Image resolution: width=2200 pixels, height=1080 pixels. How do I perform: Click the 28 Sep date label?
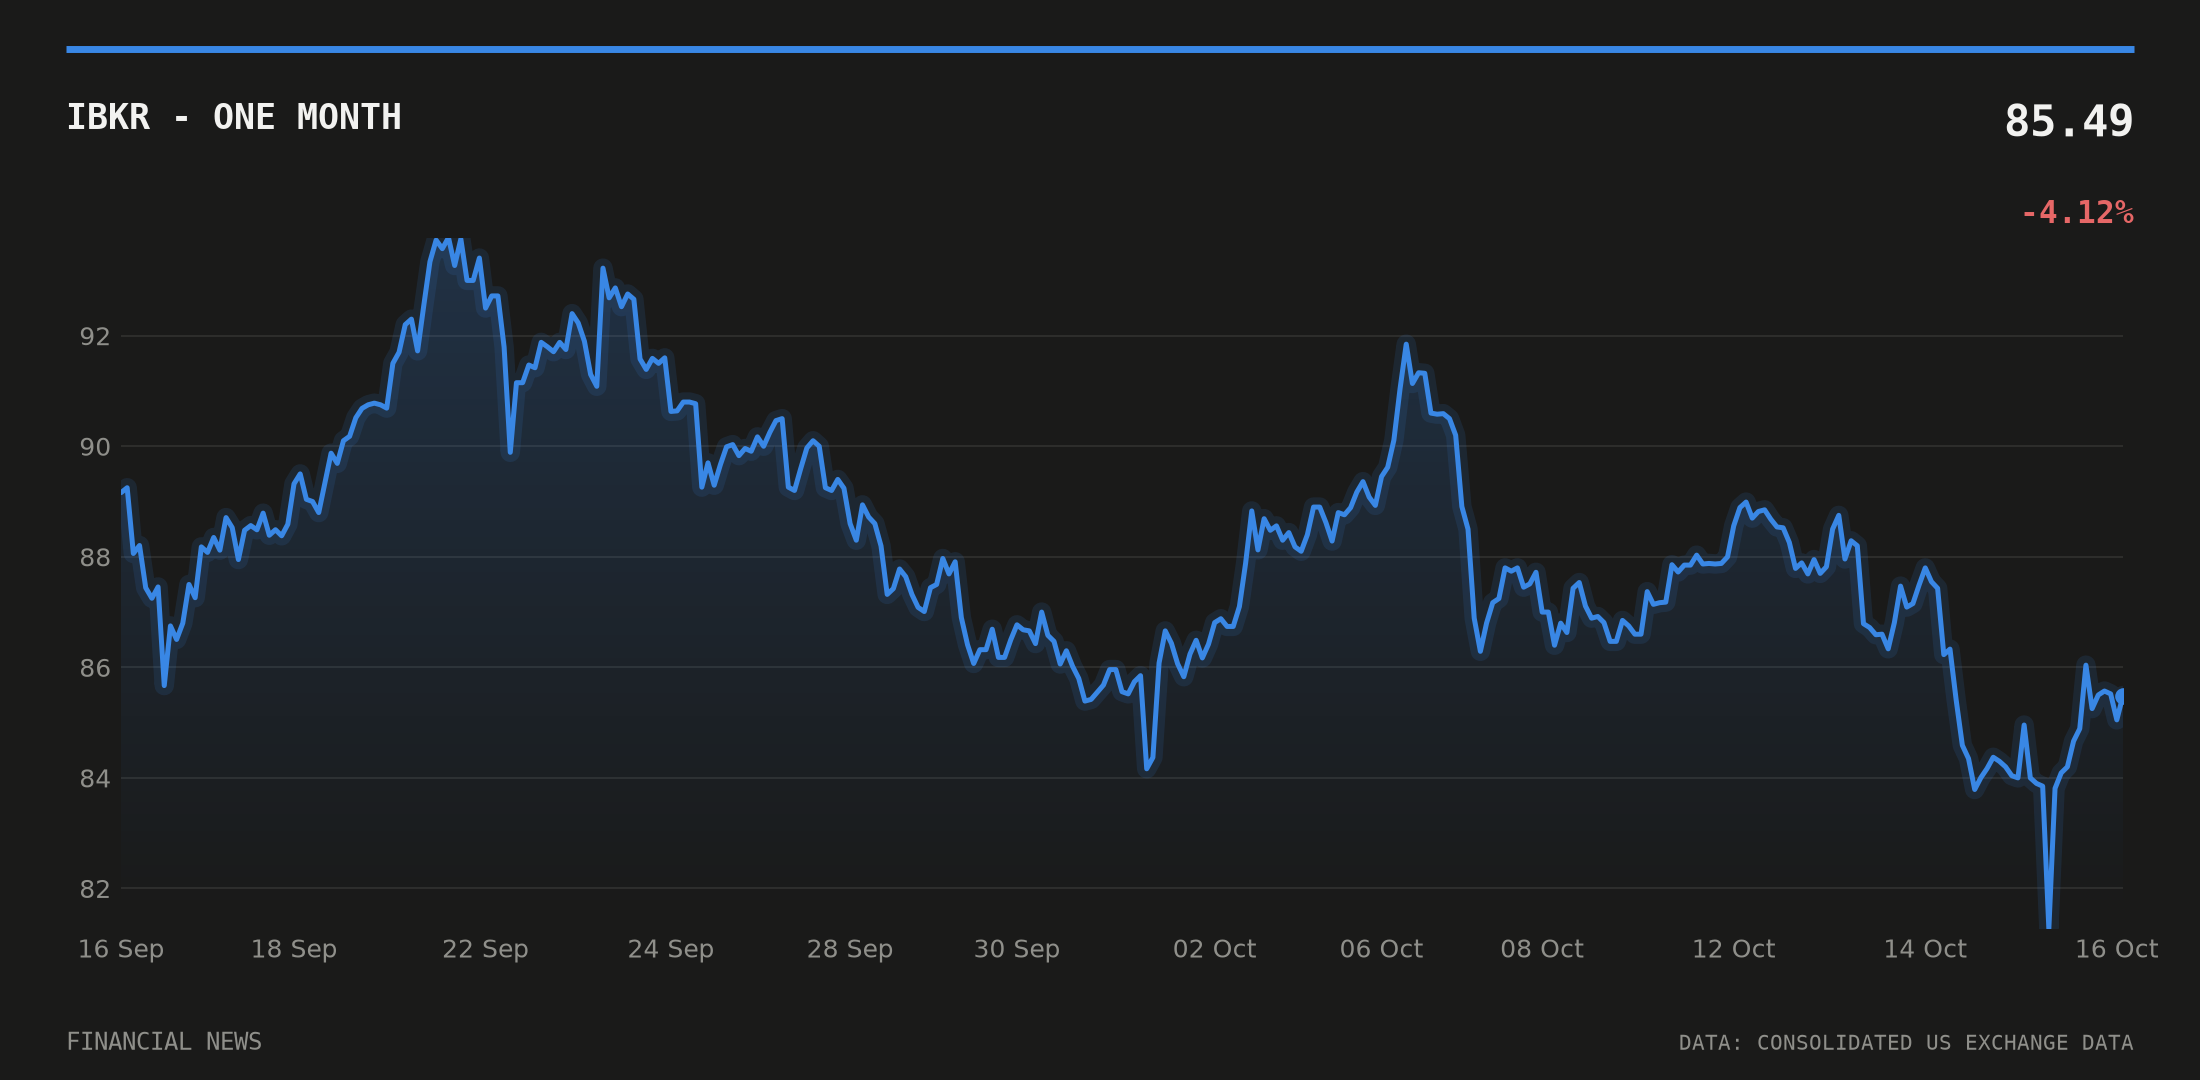coord(850,949)
